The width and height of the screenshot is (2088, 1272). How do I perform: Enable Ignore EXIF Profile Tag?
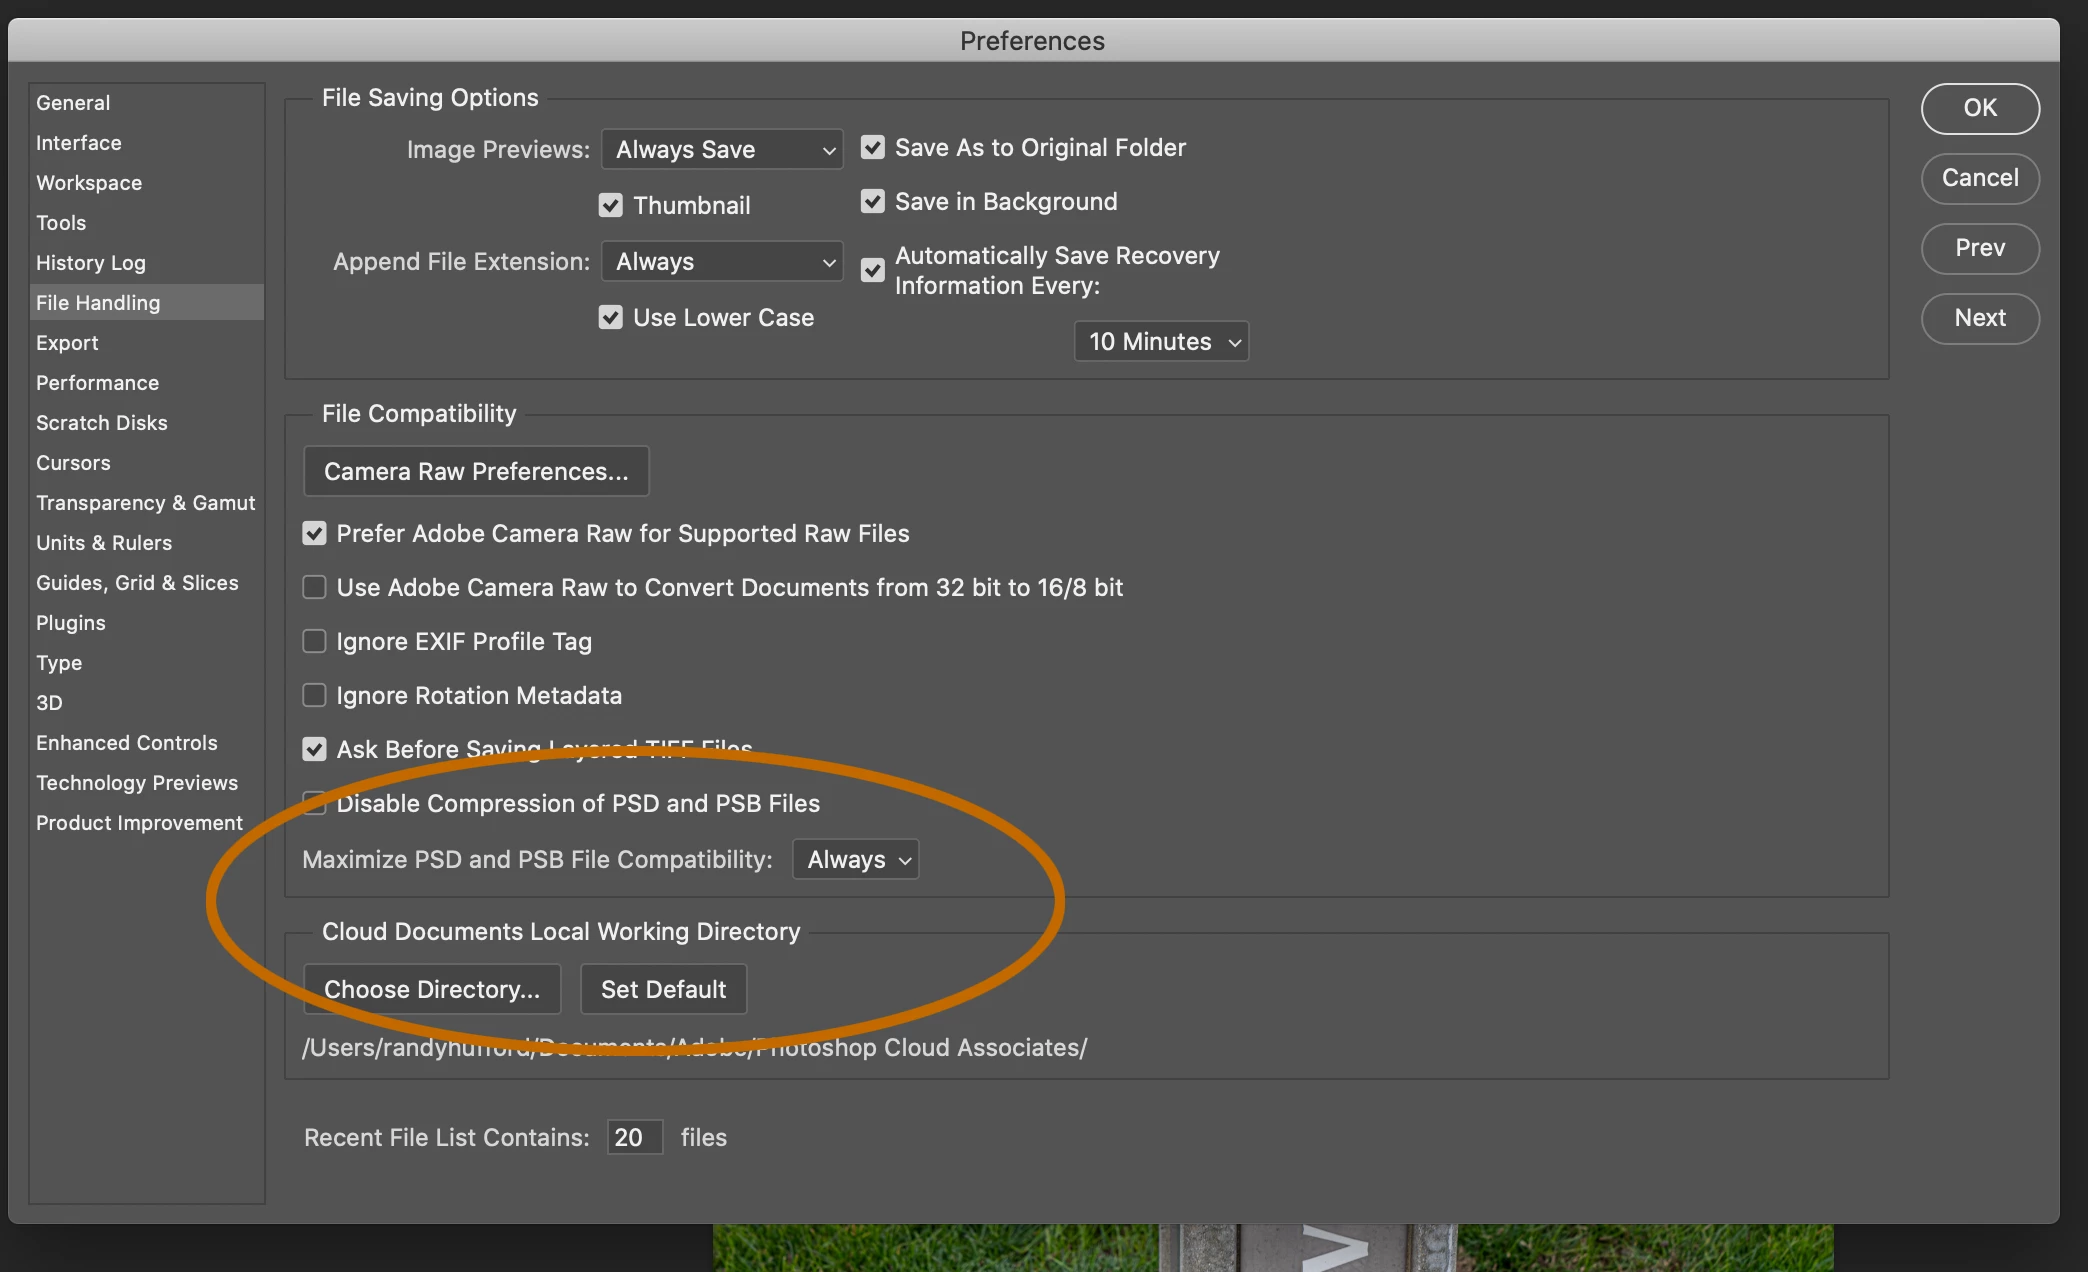pyautogui.click(x=315, y=641)
